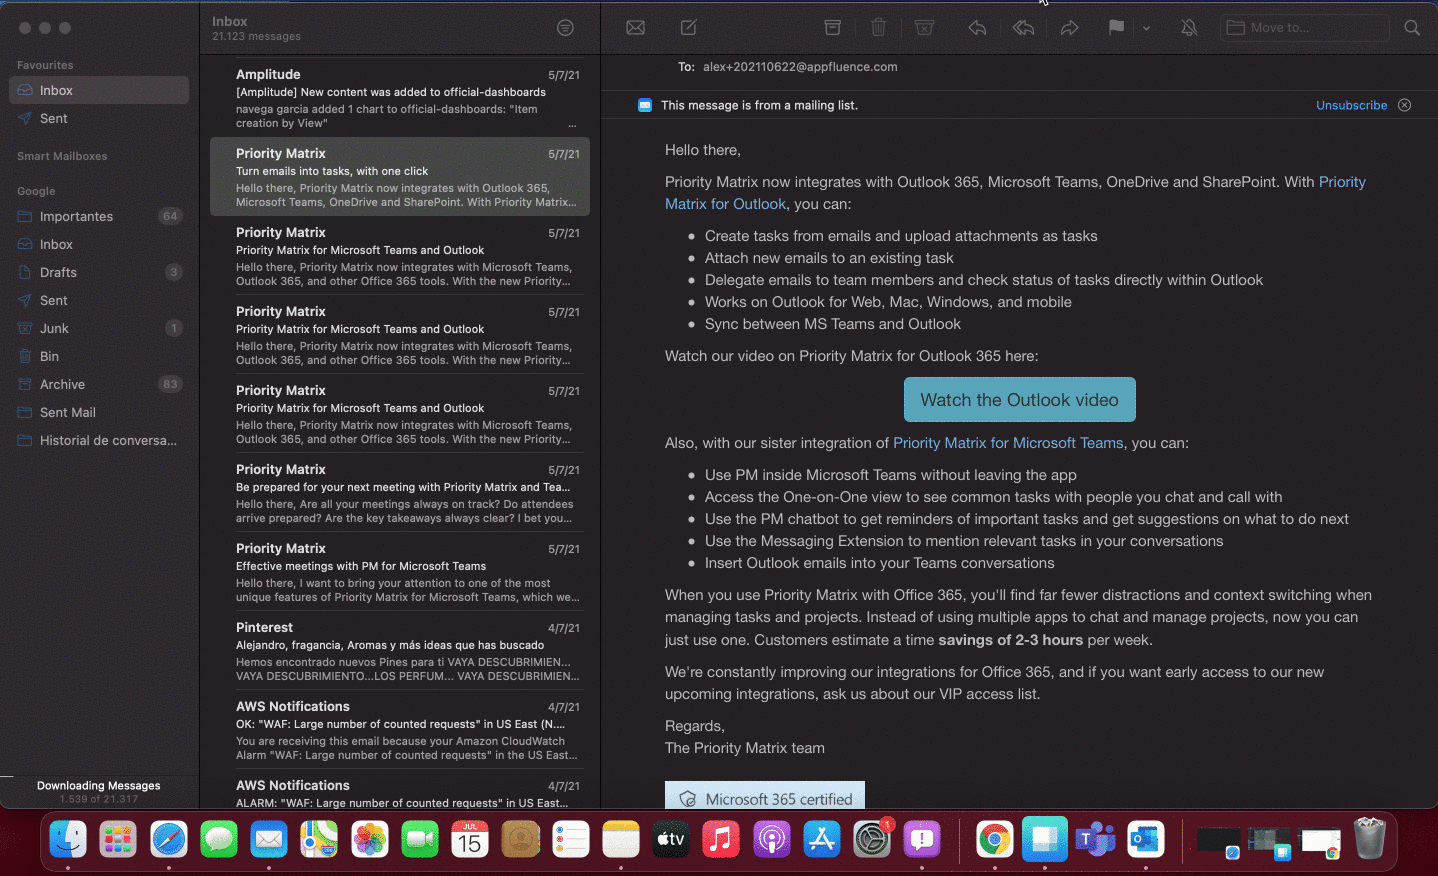Open Messages from the Dock
This screenshot has height=876, width=1438.
point(219,840)
